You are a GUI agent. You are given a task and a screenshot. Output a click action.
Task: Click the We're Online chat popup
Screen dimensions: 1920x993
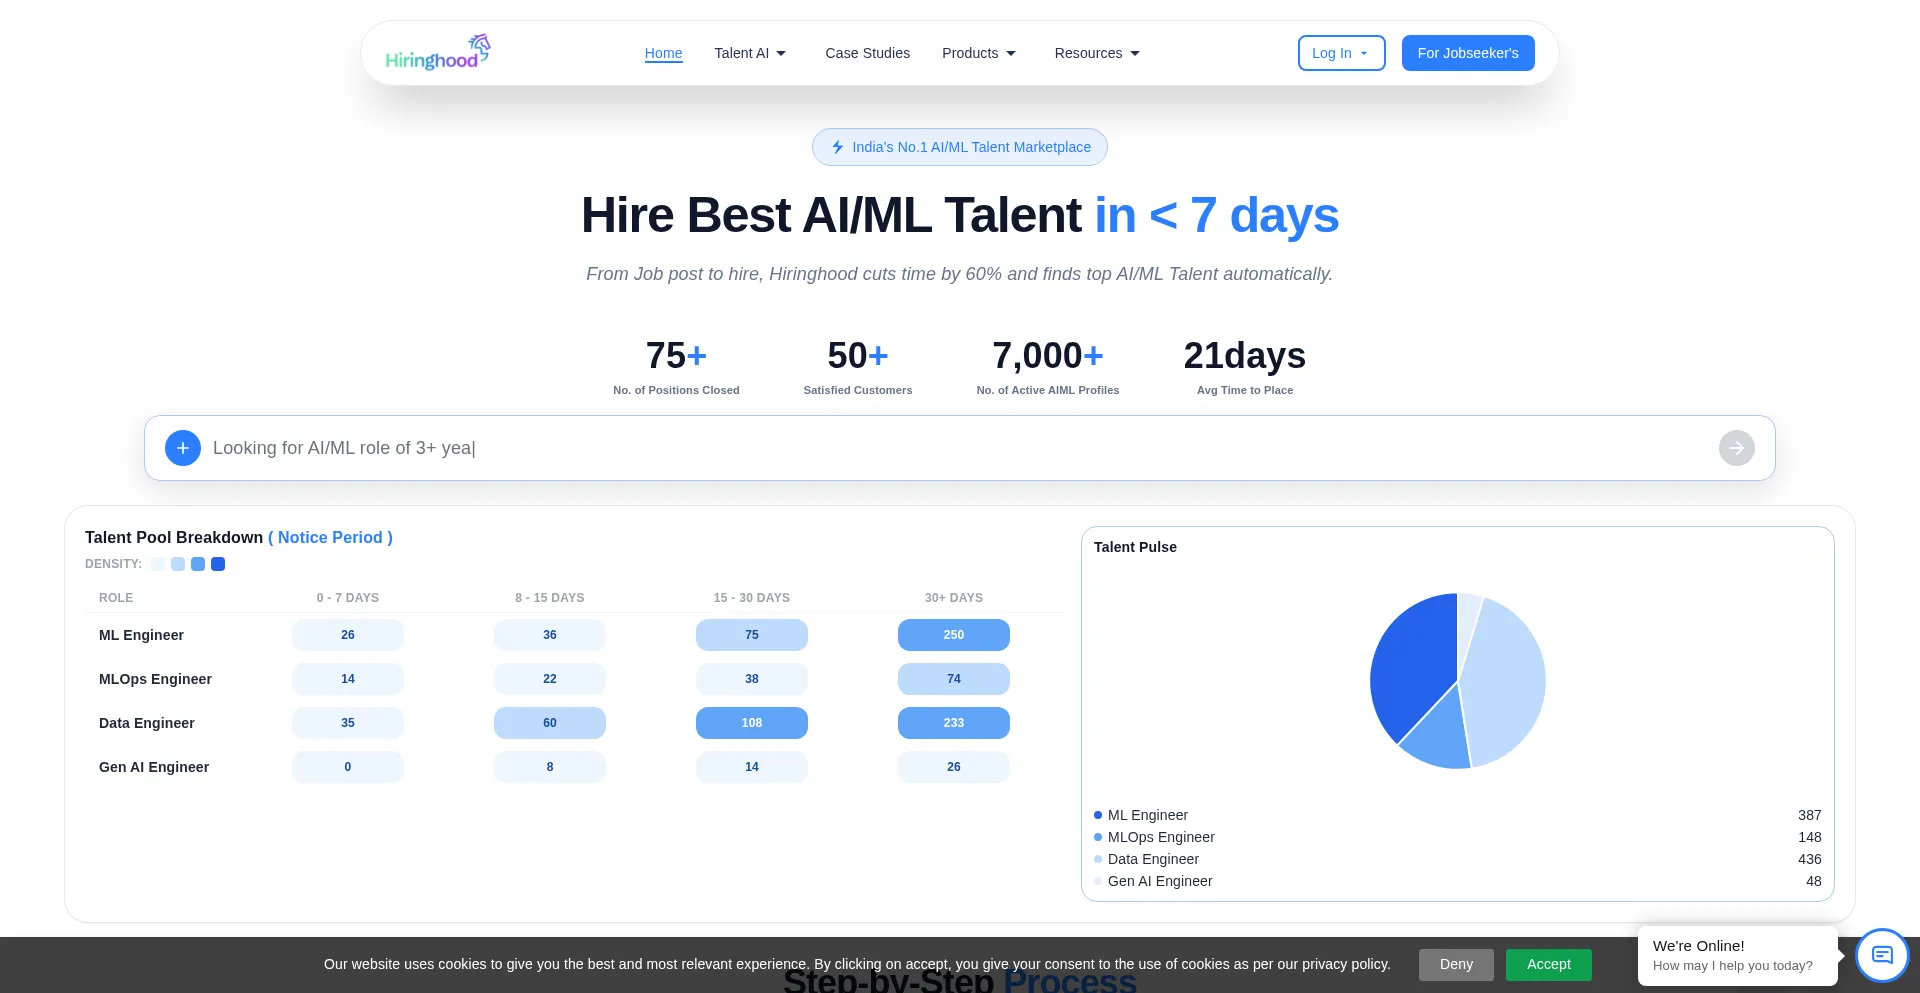pyautogui.click(x=1738, y=955)
